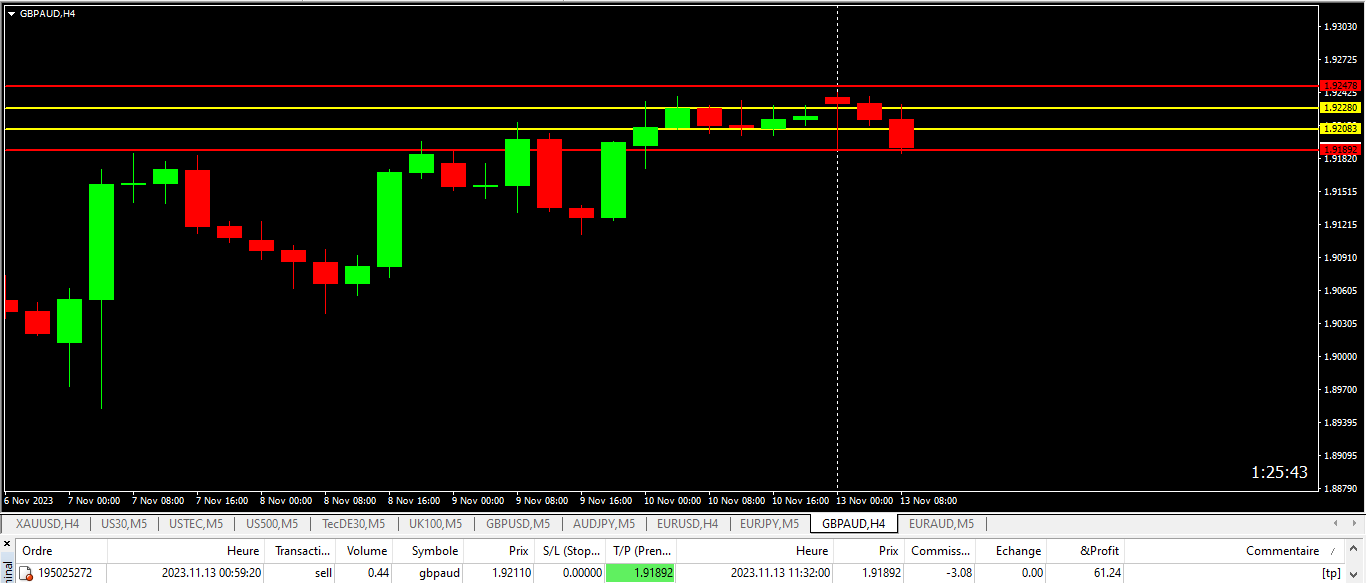Sort history by the Ordre column
The width and height of the screenshot is (1366, 583).
[61, 551]
